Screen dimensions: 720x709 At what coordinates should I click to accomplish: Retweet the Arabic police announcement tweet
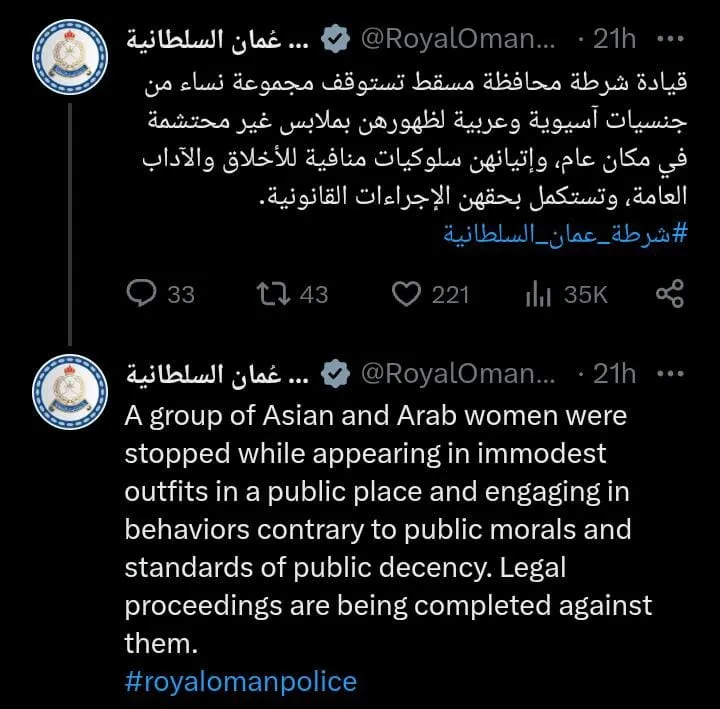(x=270, y=294)
